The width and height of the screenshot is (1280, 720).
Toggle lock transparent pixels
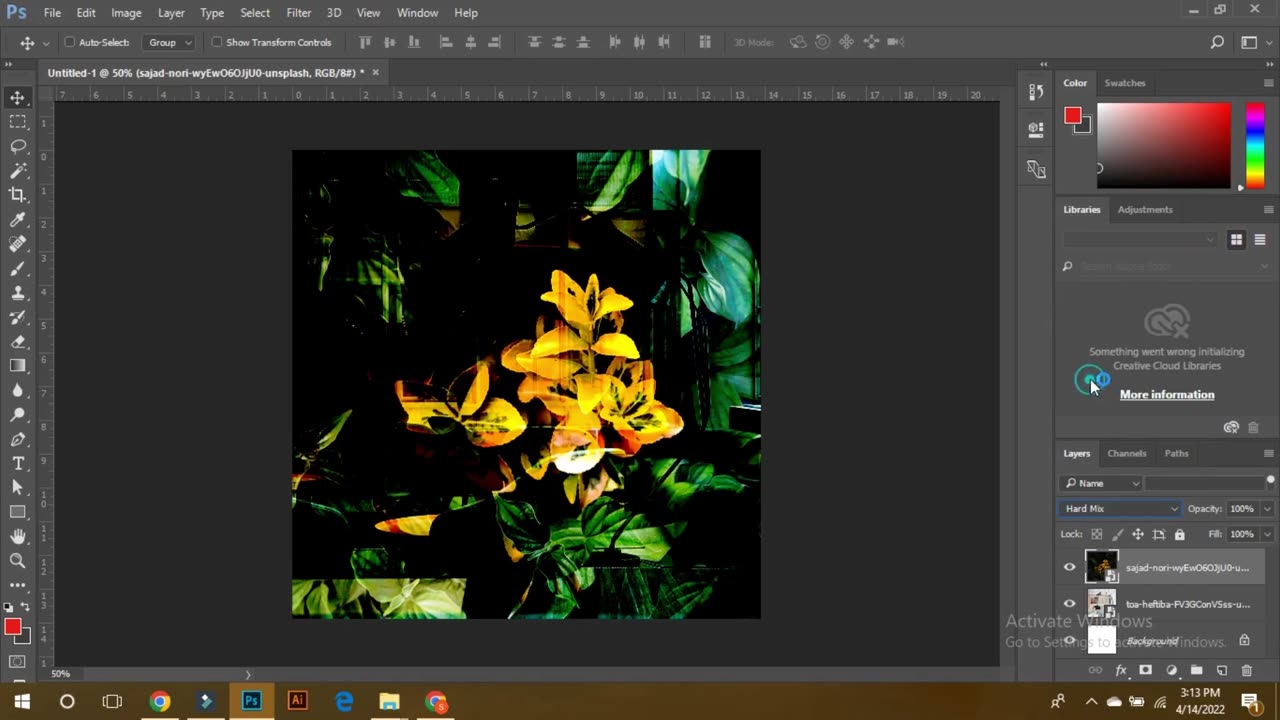[1097, 535]
